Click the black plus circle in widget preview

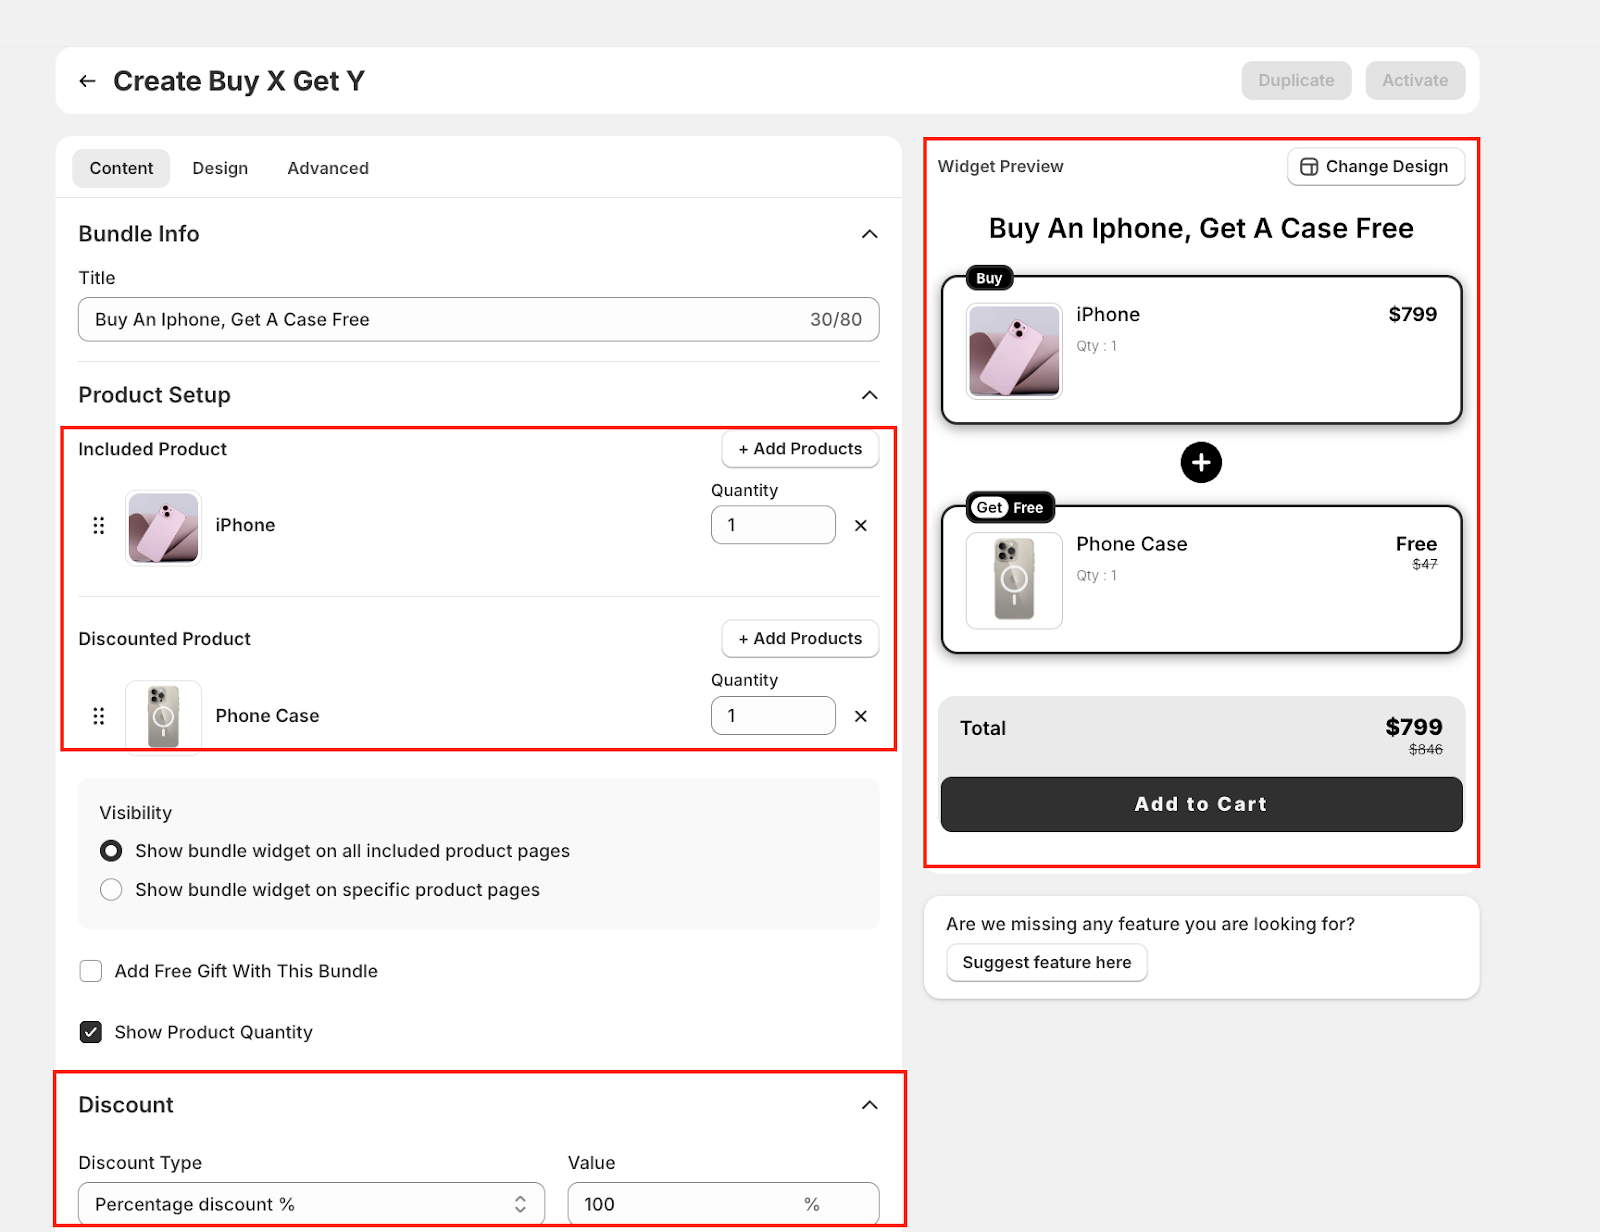click(x=1200, y=463)
